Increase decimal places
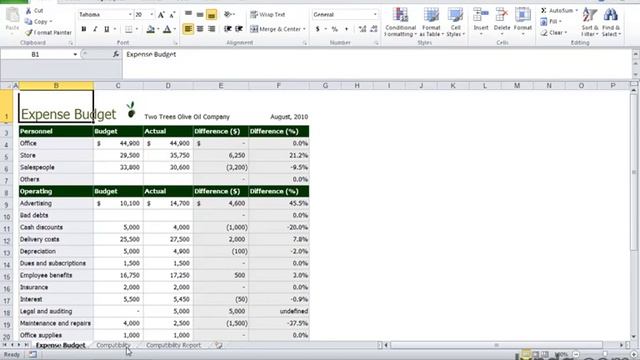The height and width of the screenshot is (360, 640). (362, 29)
